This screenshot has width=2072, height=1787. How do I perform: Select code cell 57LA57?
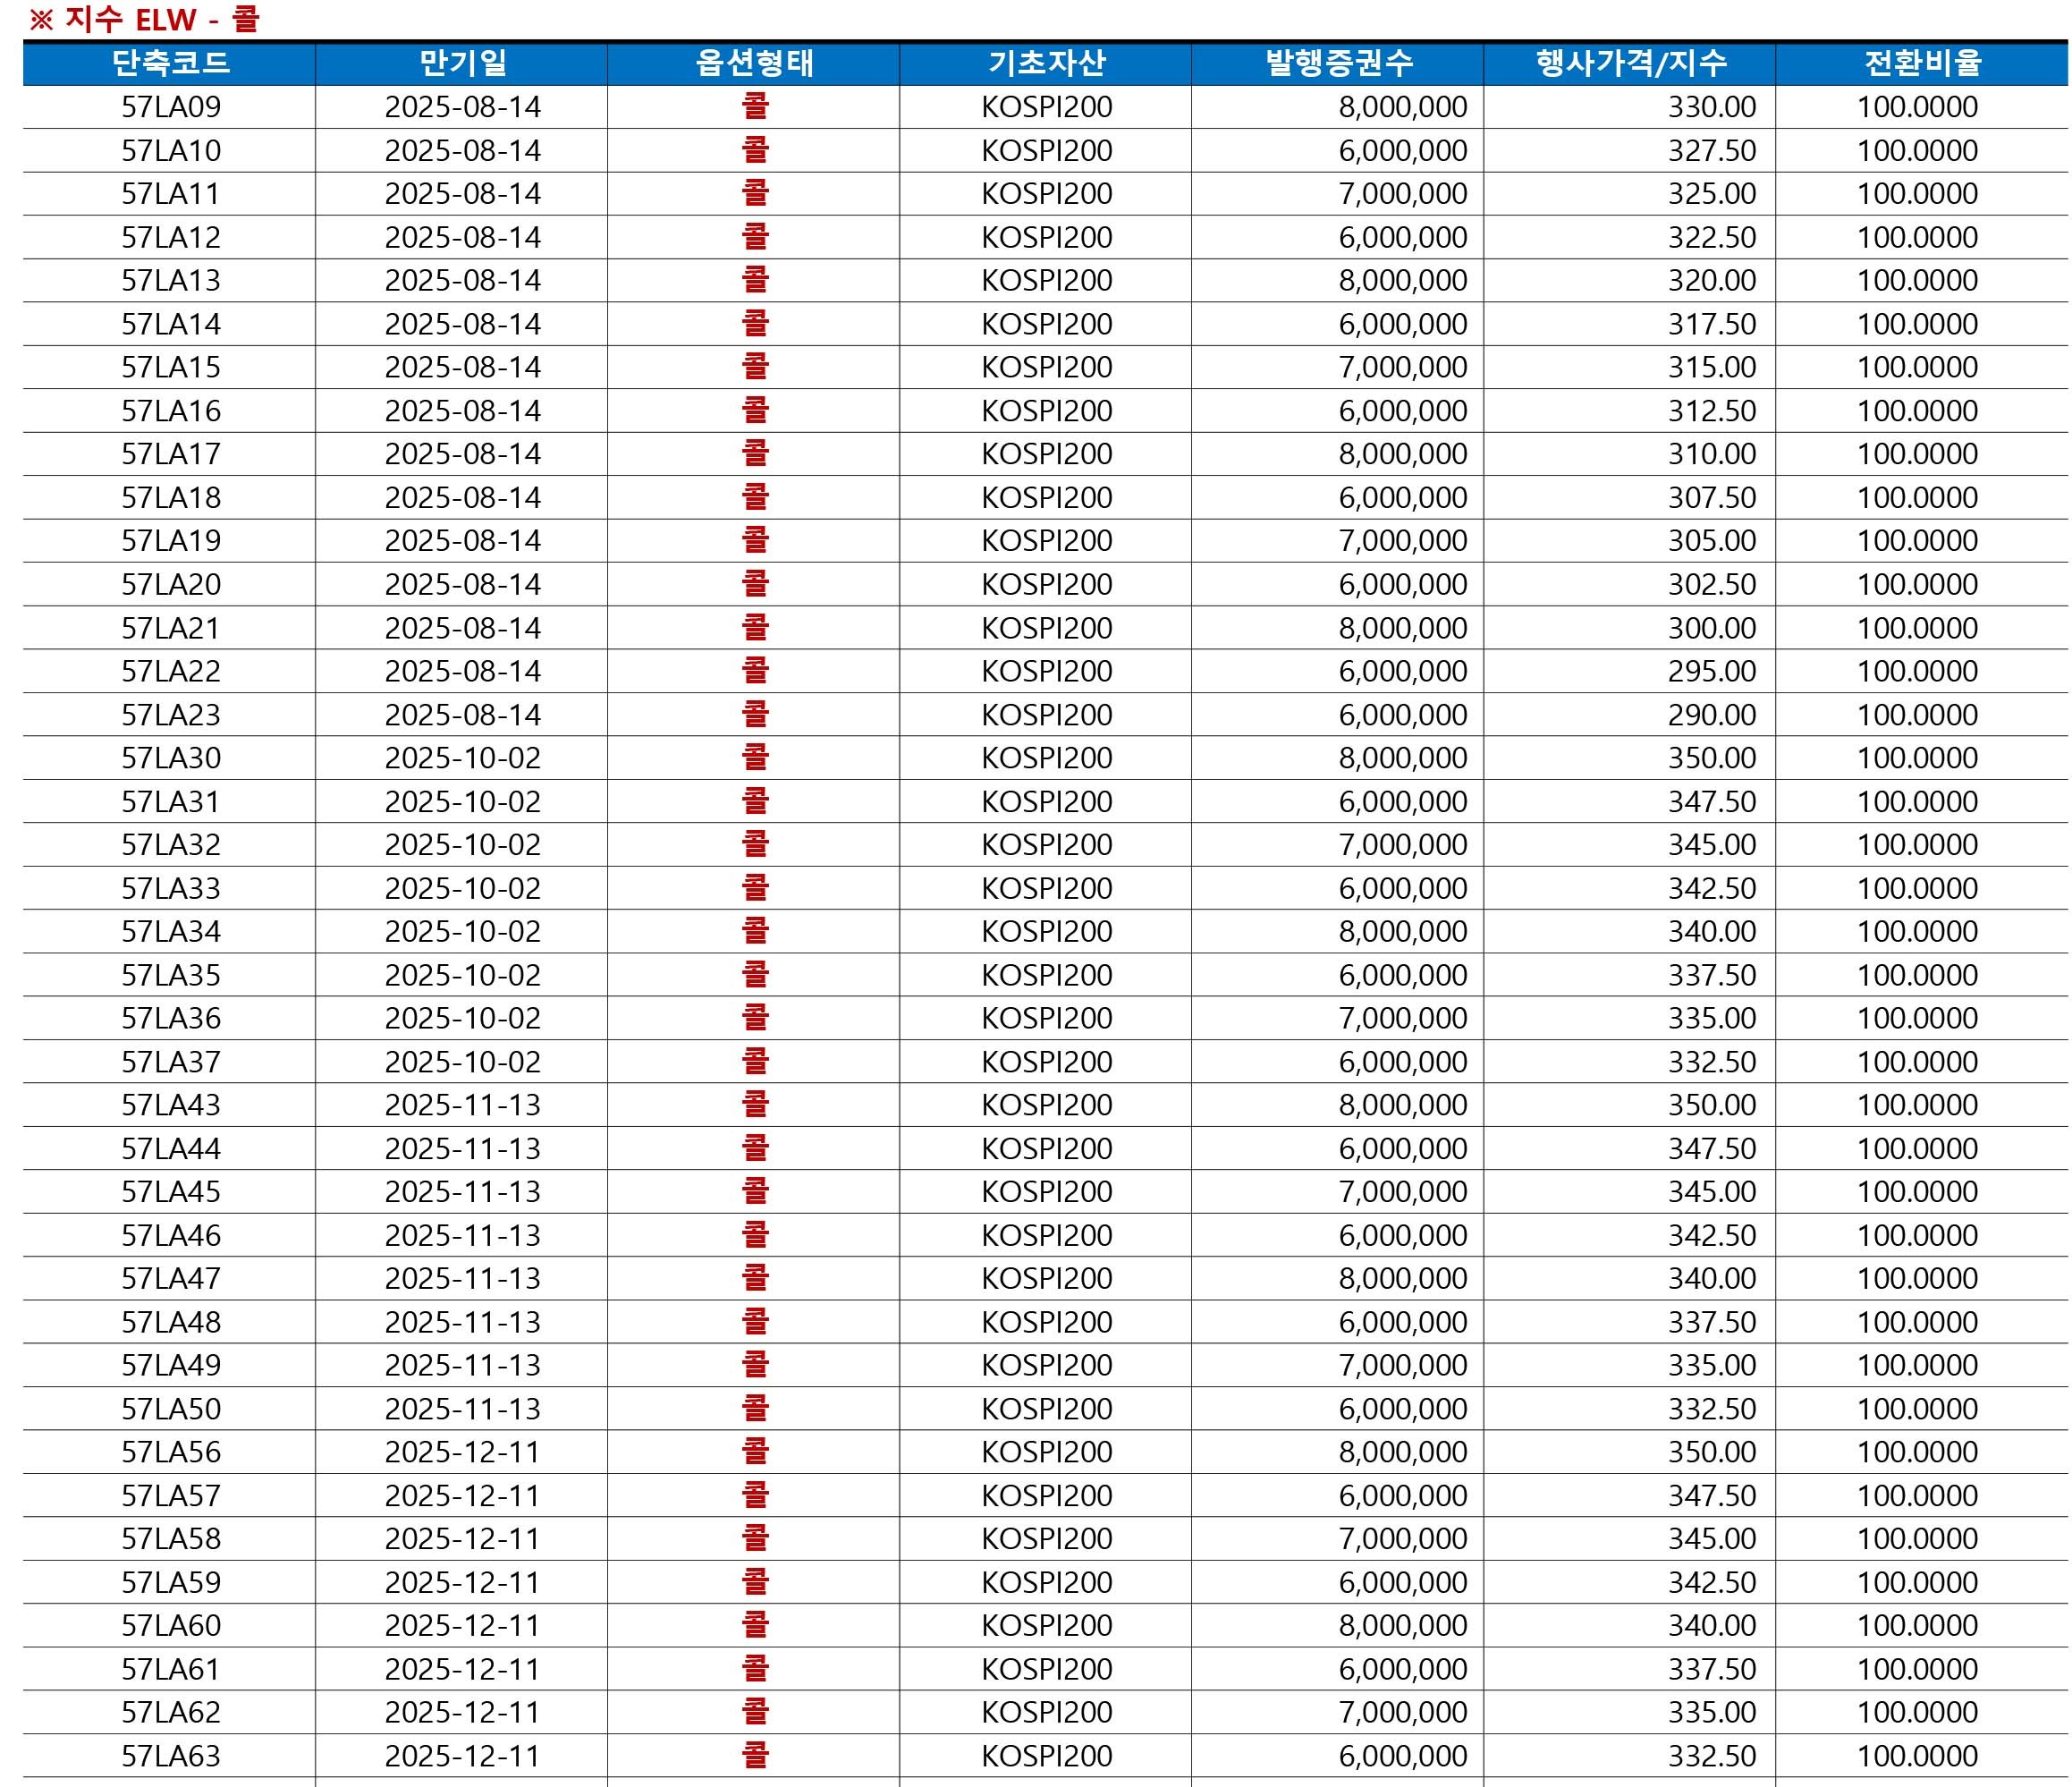(x=171, y=1497)
